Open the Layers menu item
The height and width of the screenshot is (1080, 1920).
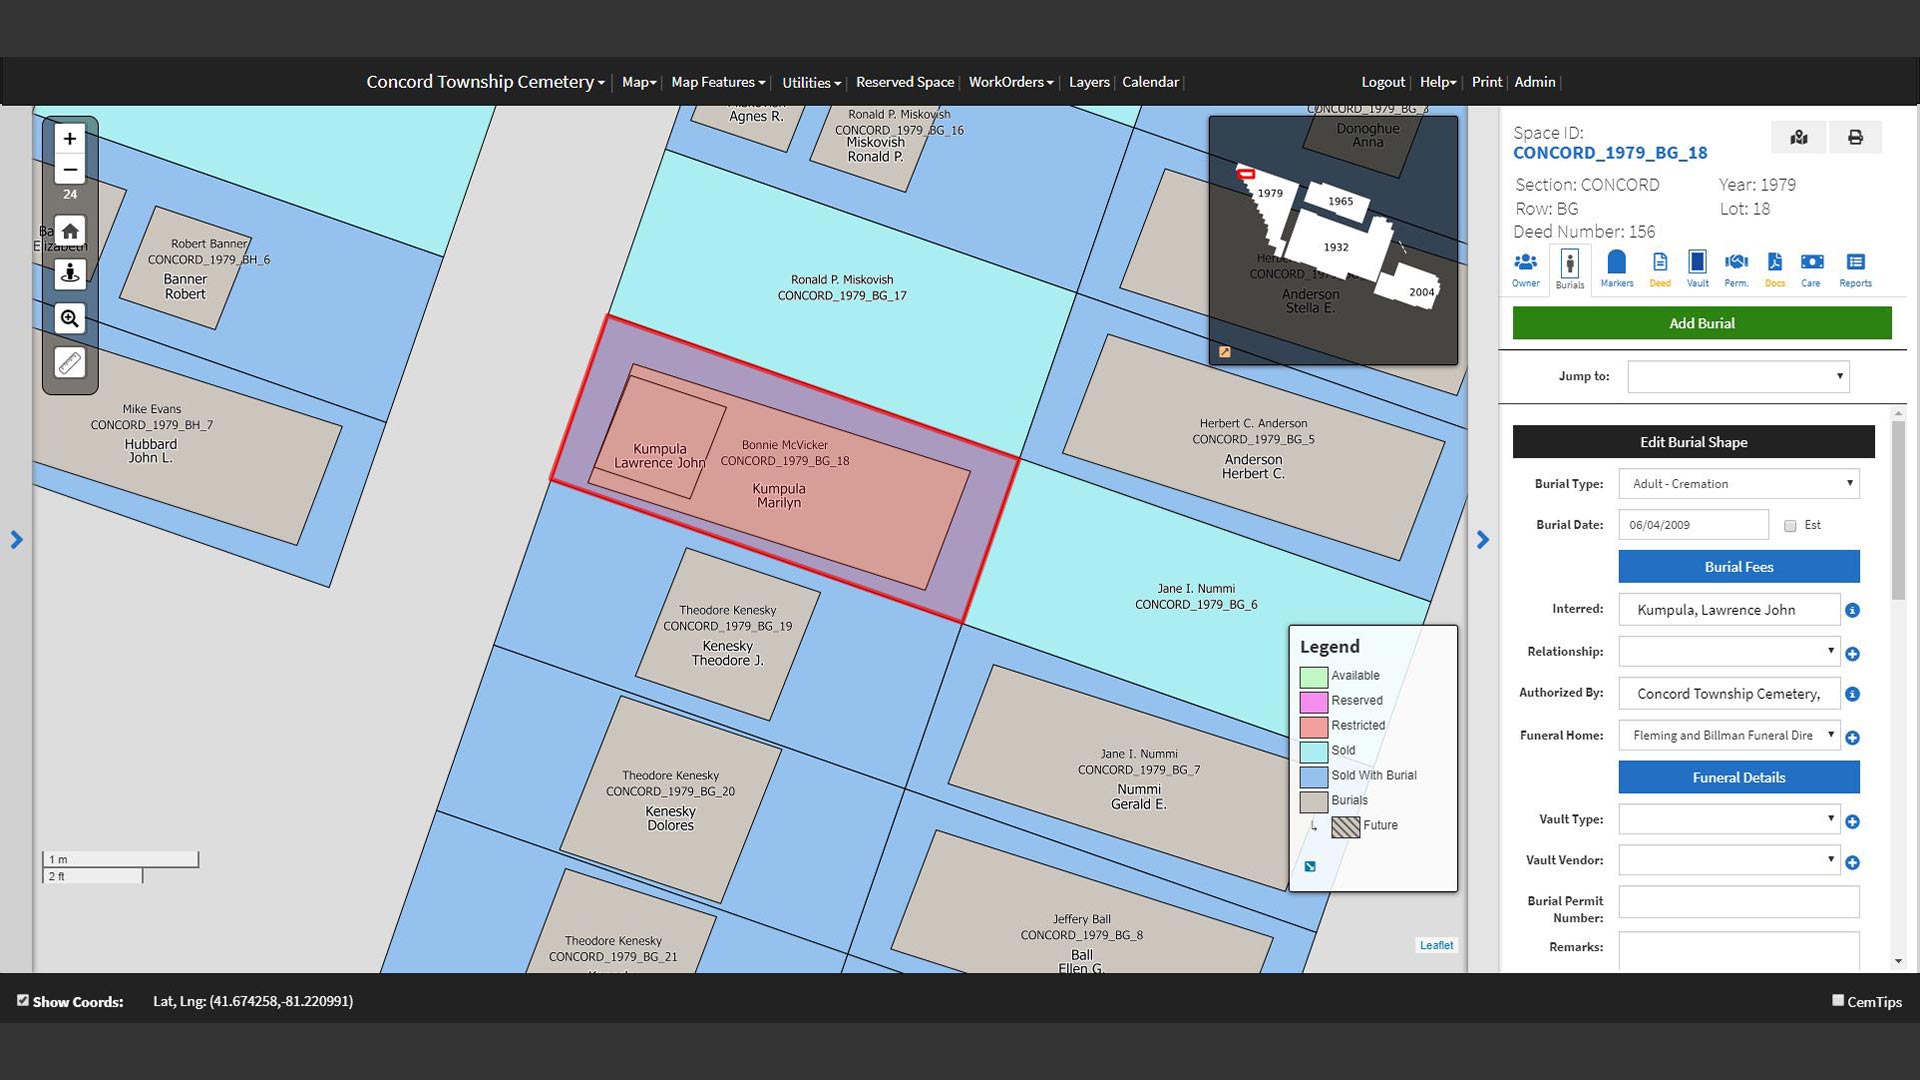pyautogui.click(x=1089, y=82)
